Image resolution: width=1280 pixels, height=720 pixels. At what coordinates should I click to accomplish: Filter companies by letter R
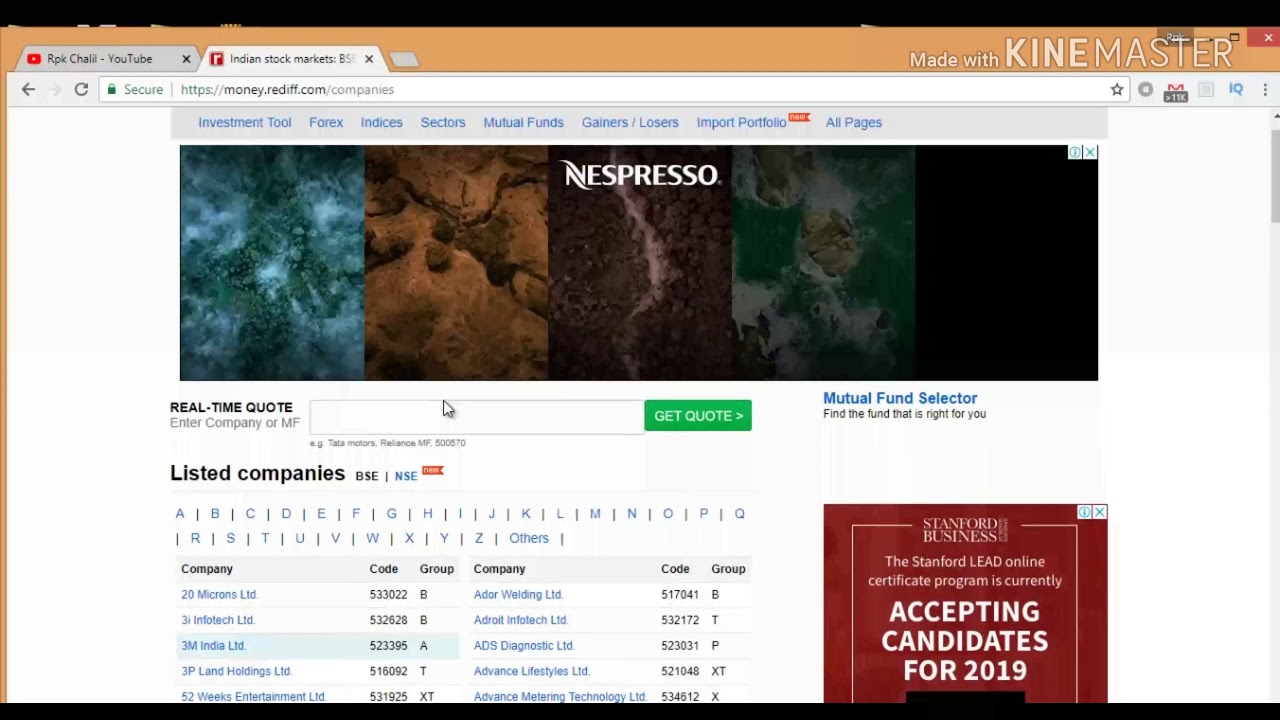(195, 538)
